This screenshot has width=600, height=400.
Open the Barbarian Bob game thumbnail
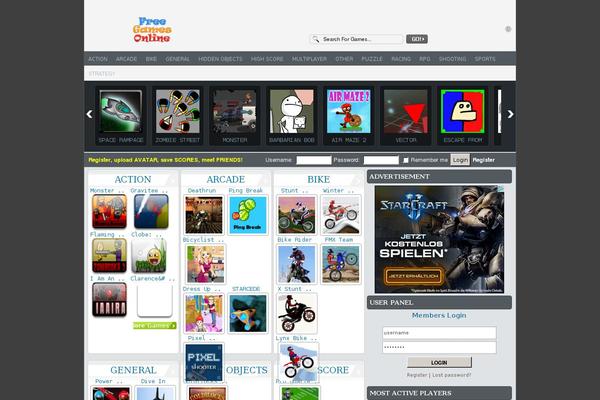(292, 111)
